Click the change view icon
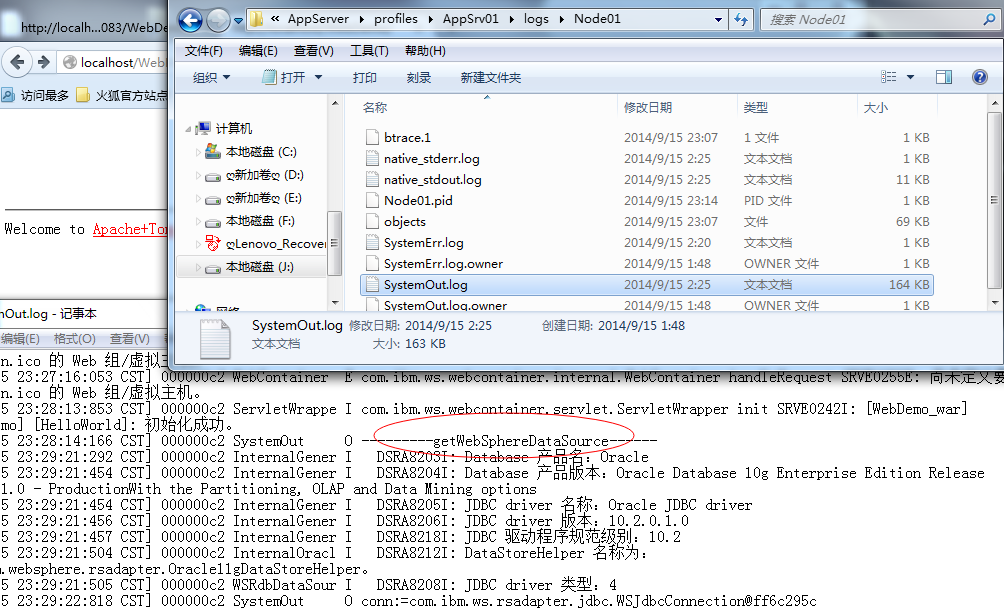The height and width of the screenshot is (612, 1004). 889,77
